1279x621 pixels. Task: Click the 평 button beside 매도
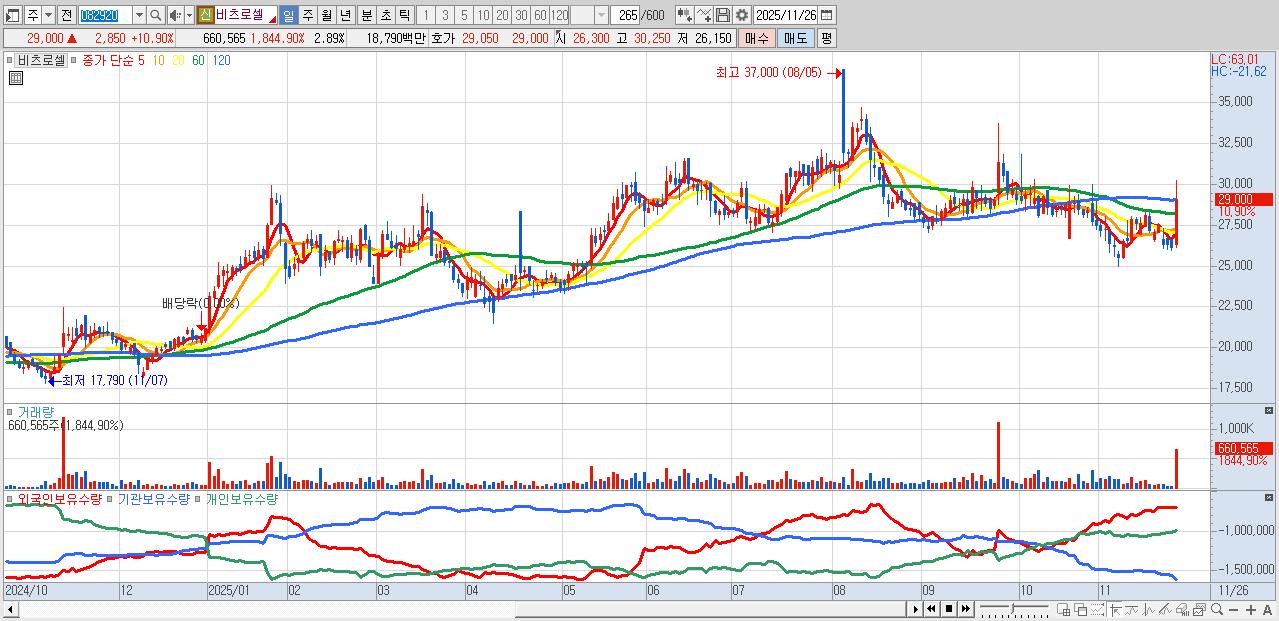click(826, 38)
